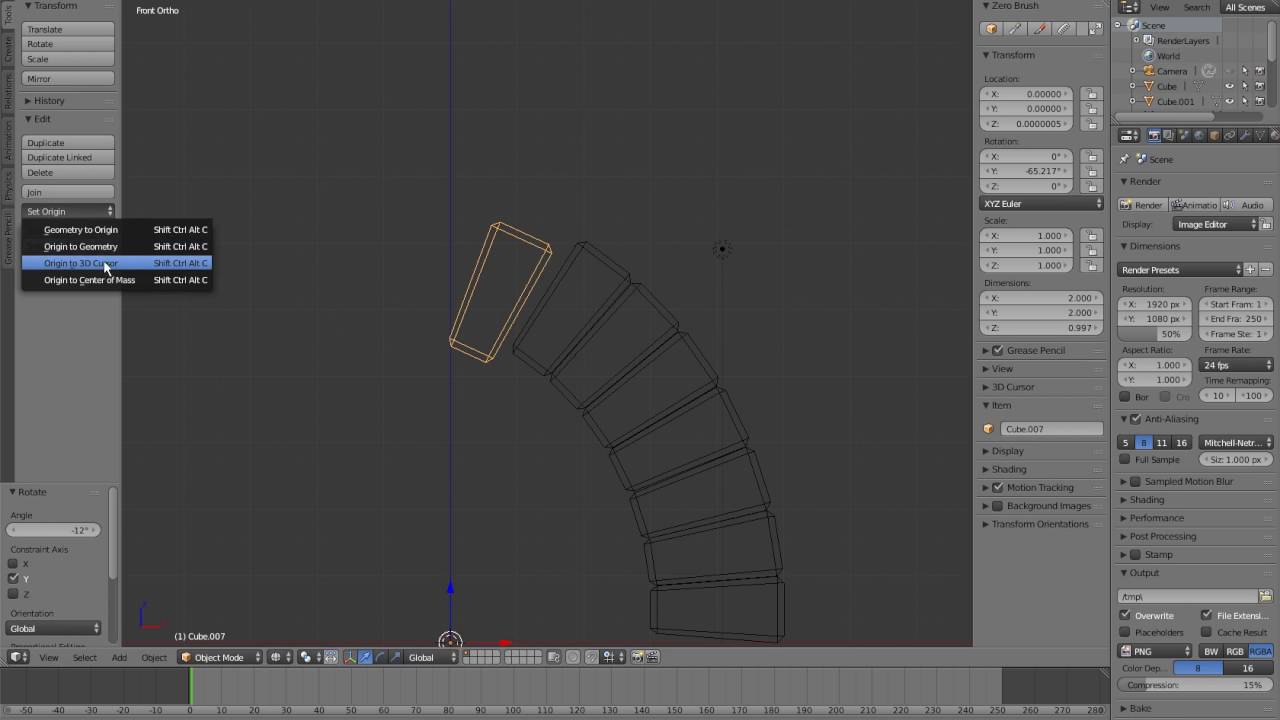The height and width of the screenshot is (720, 1280).
Task: Toggle the X constraint axis checkbox
Action: pos(13,564)
